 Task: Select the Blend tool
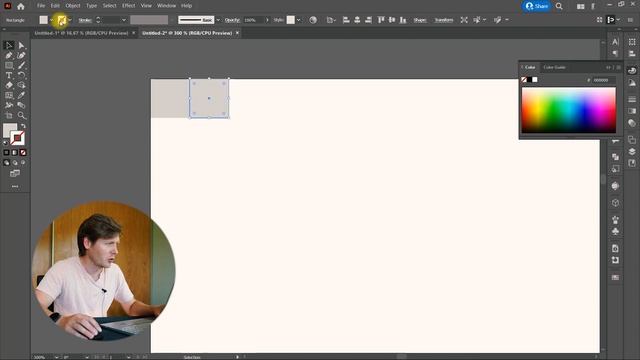(x=22, y=105)
